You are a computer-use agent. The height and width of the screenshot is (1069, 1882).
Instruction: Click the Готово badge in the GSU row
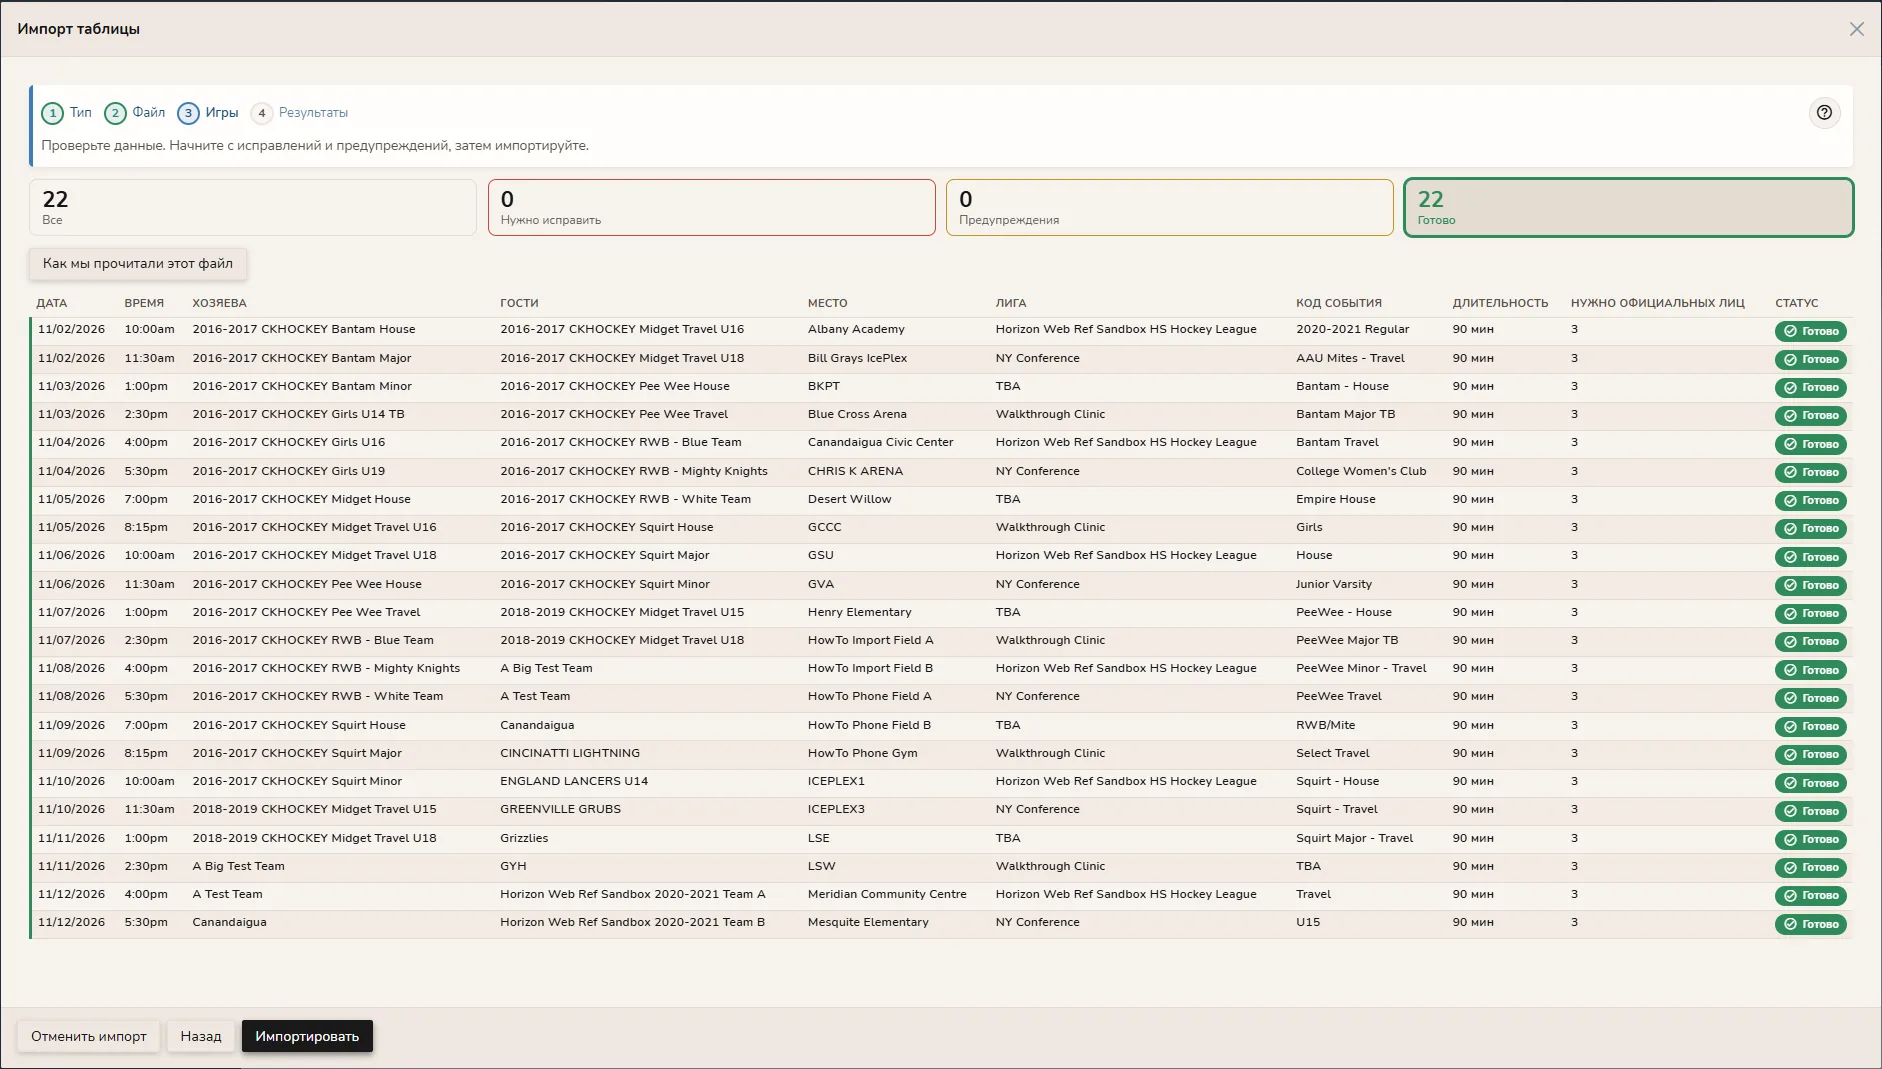point(1811,557)
